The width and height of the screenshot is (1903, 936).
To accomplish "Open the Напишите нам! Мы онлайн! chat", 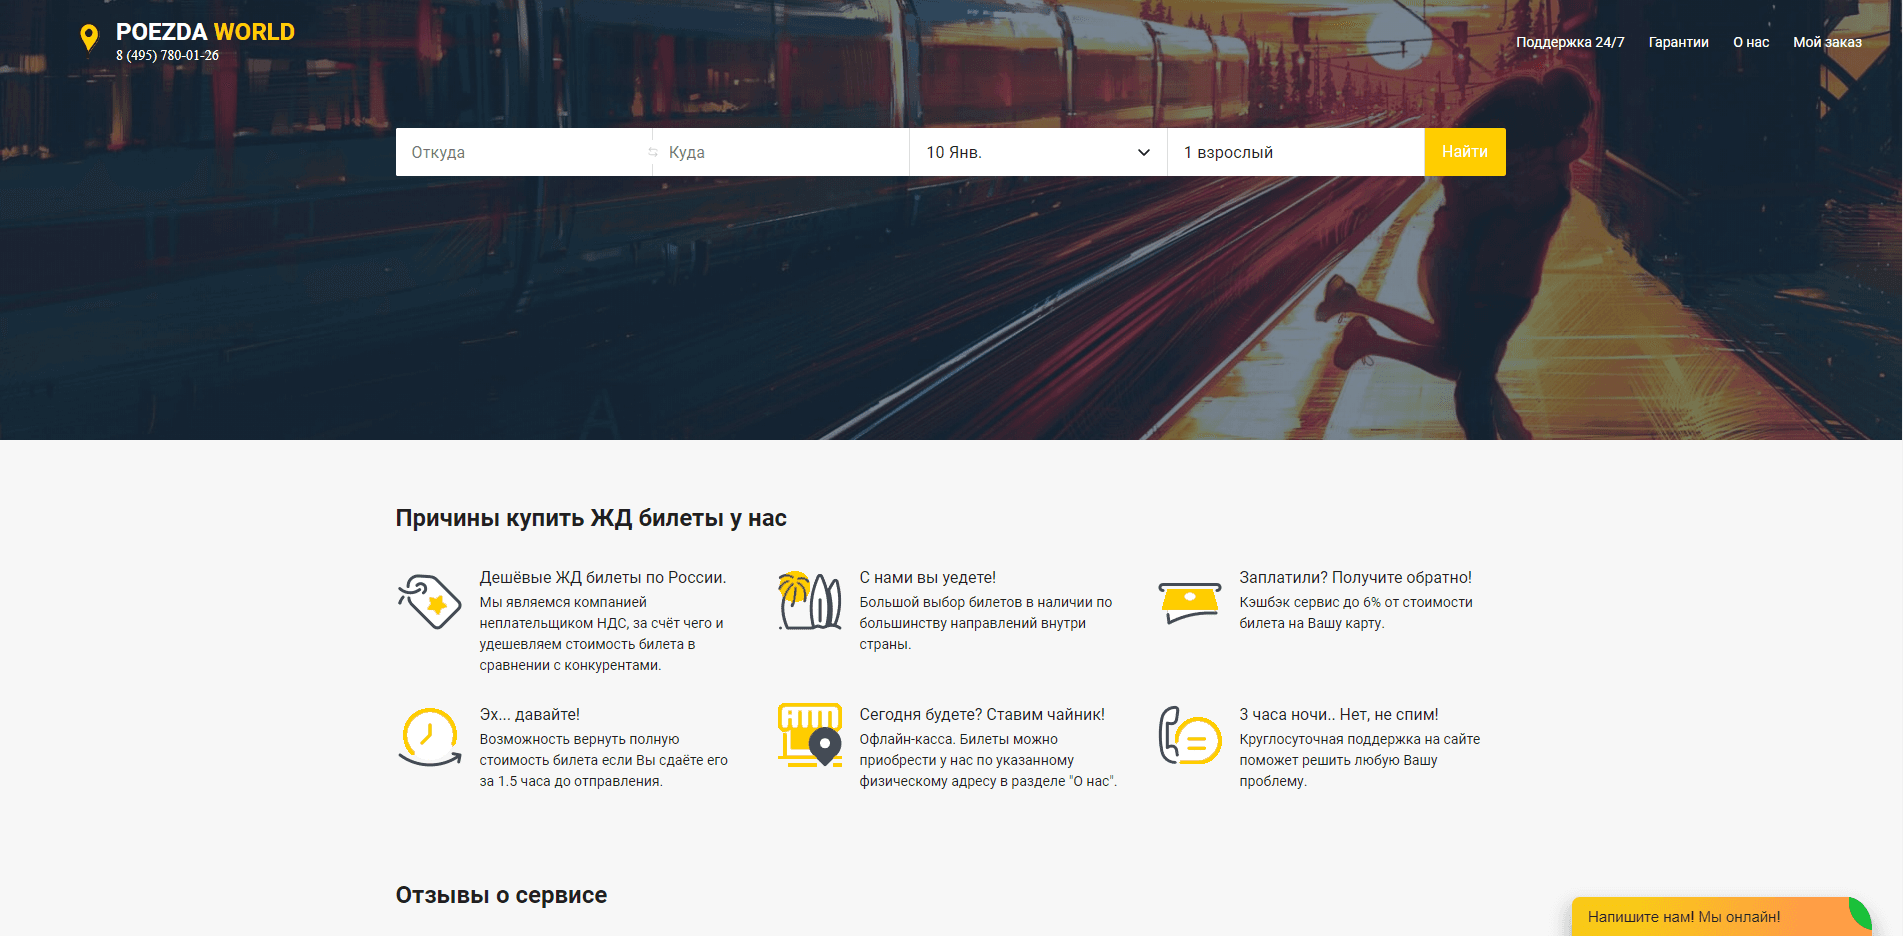I will [1684, 917].
